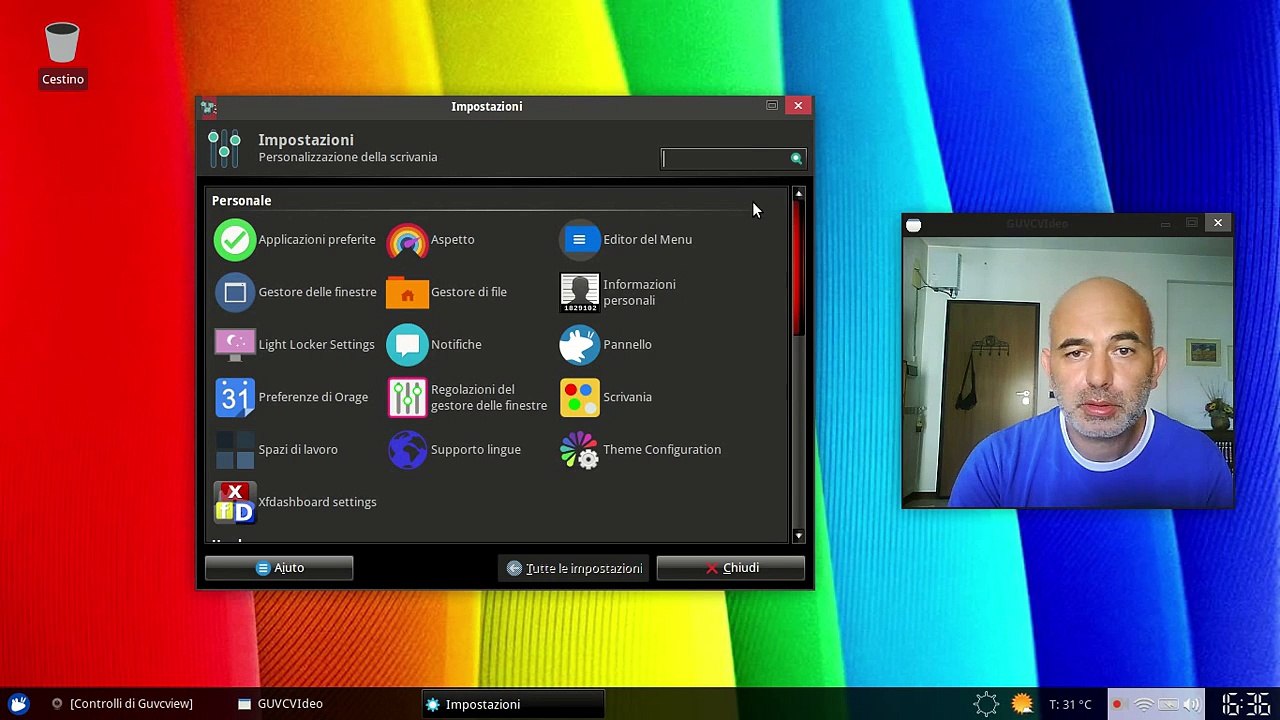1280x720 pixels.
Task: Open Gestore di file settings
Action: (447, 292)
